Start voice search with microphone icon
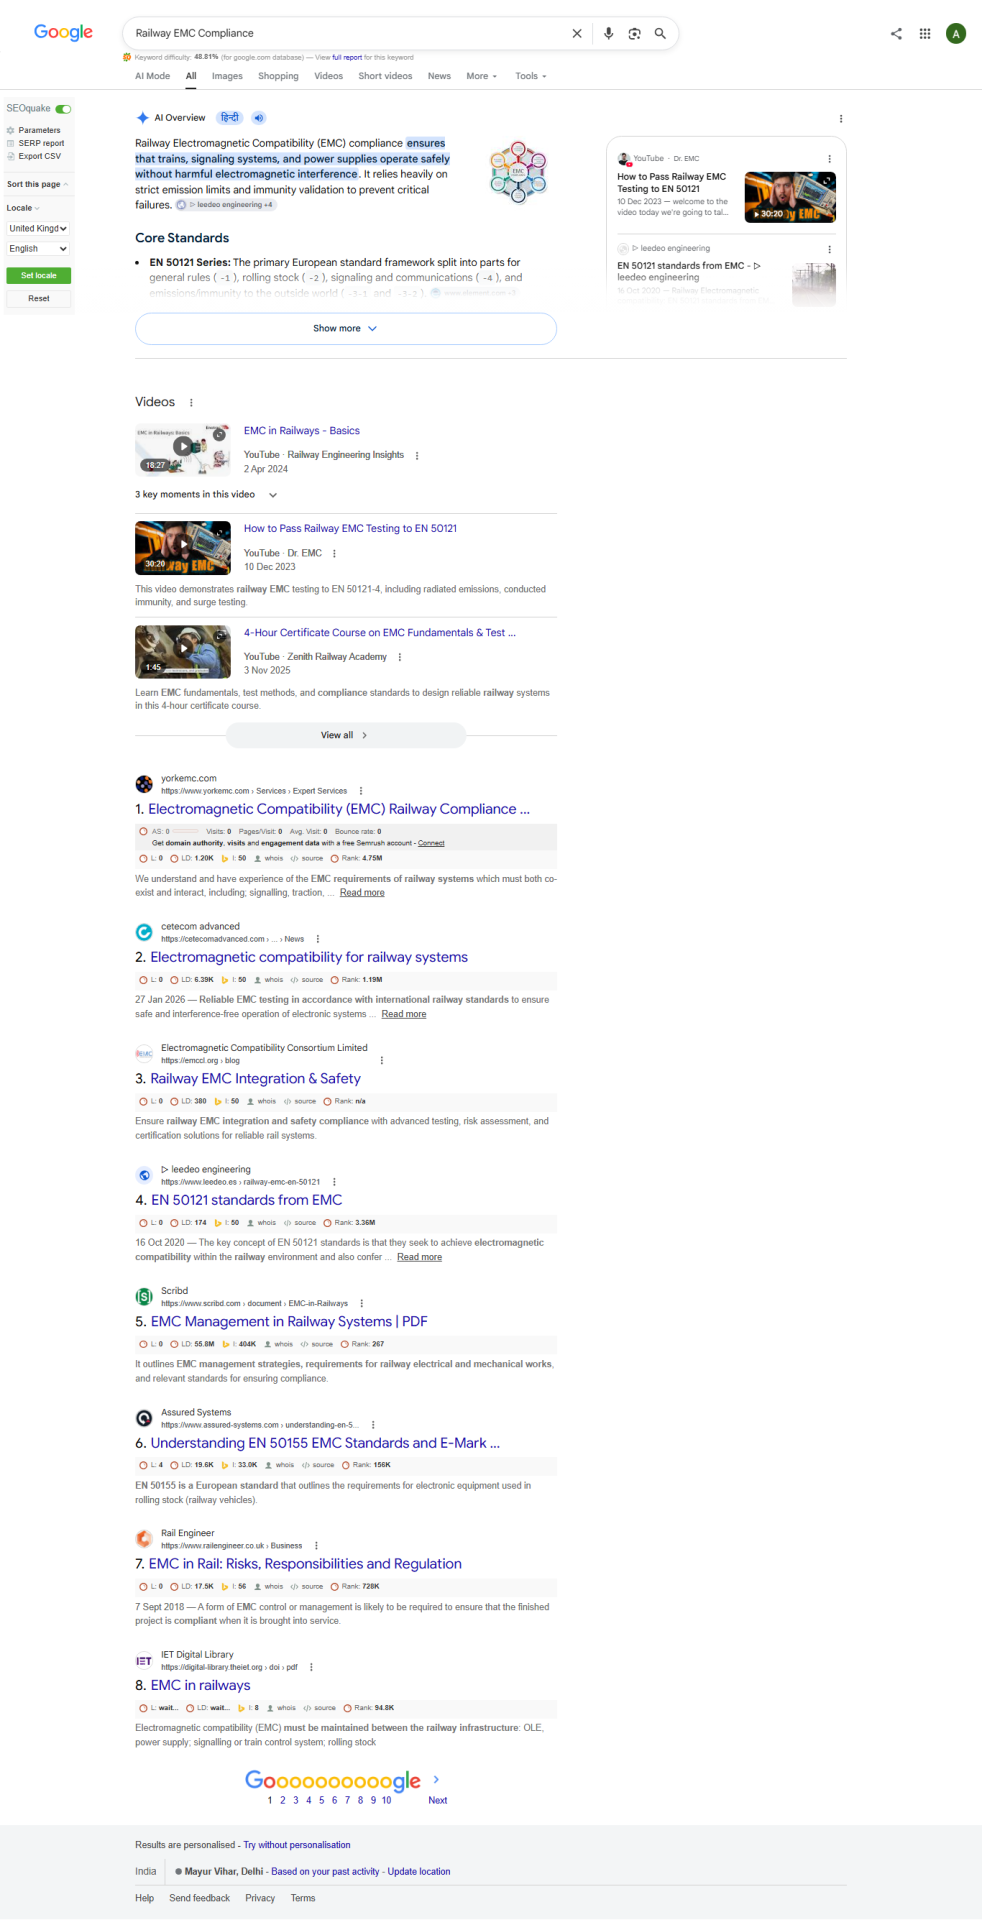 [608, 33]
